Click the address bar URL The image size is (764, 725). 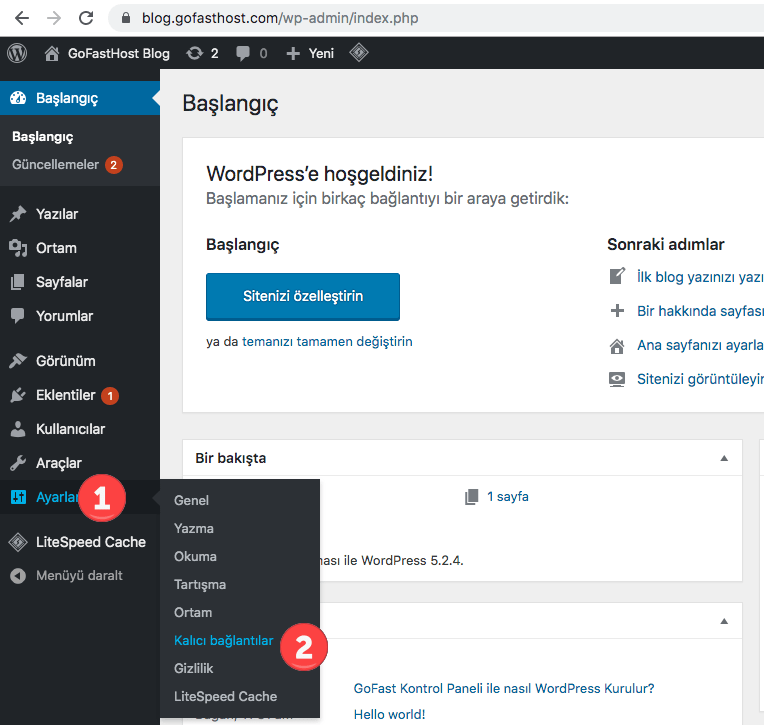coord(280,18)
